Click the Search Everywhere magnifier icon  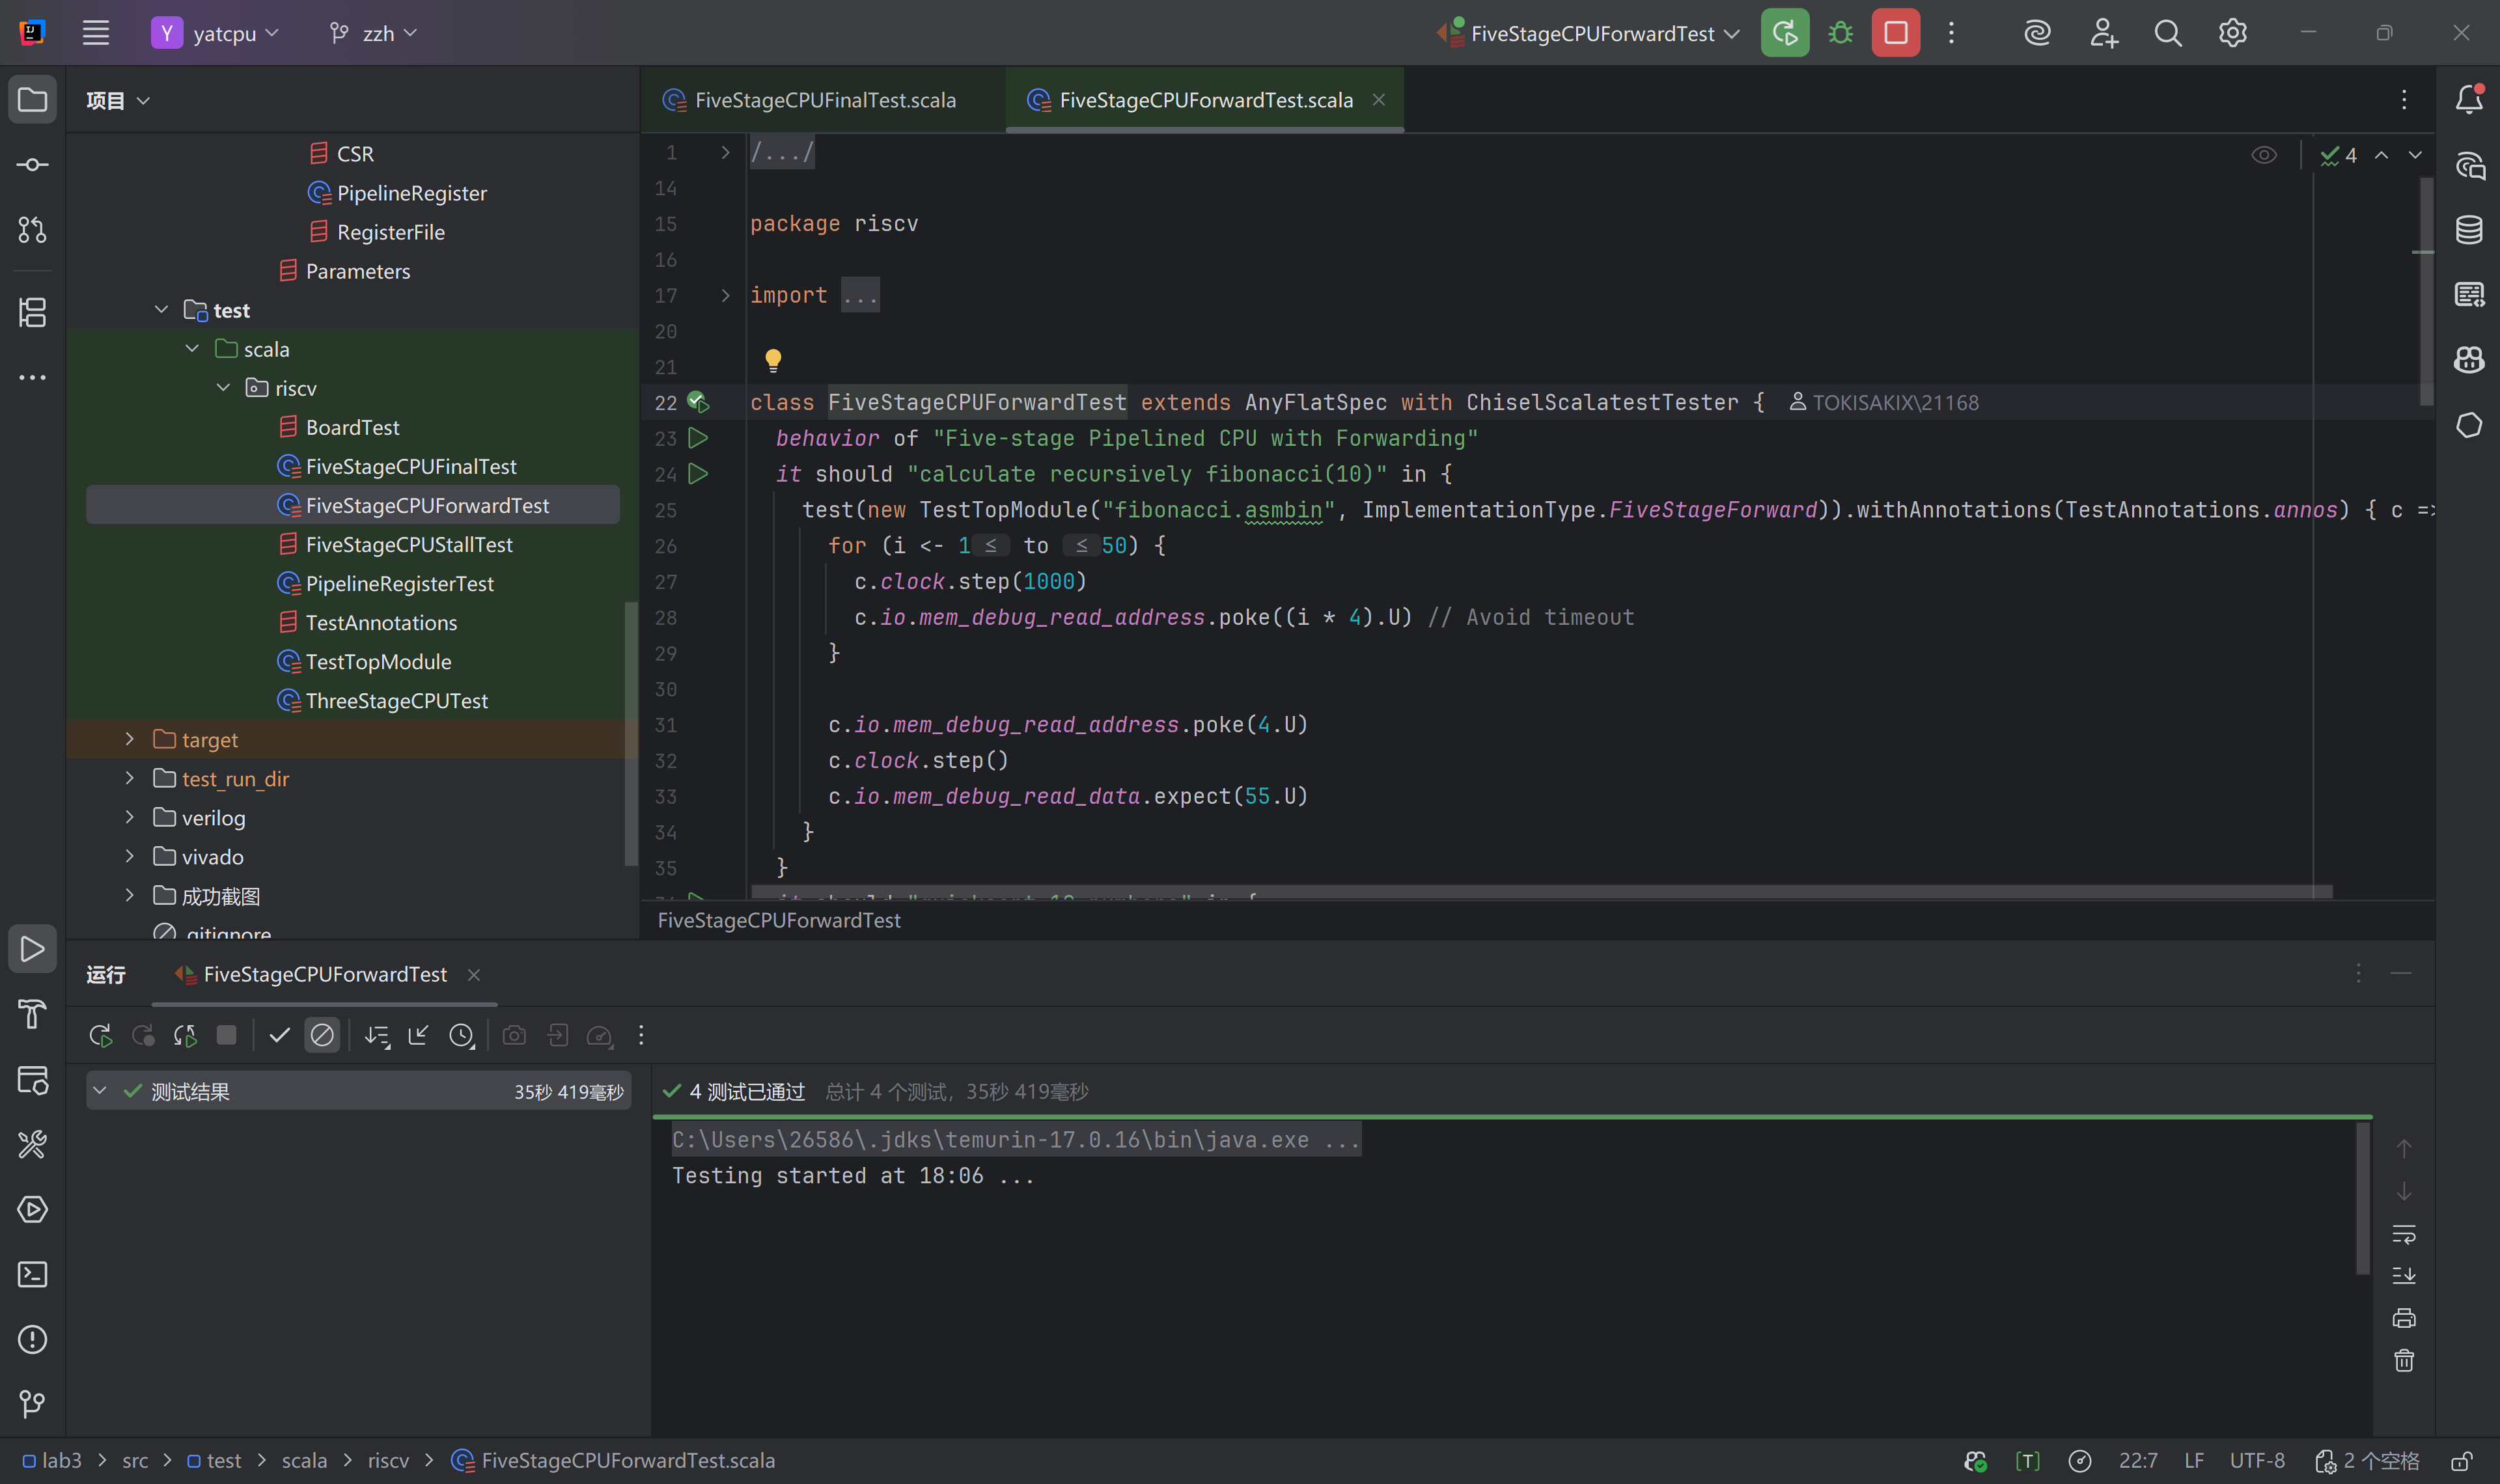pyautogui.click(x=2167, y=33)
